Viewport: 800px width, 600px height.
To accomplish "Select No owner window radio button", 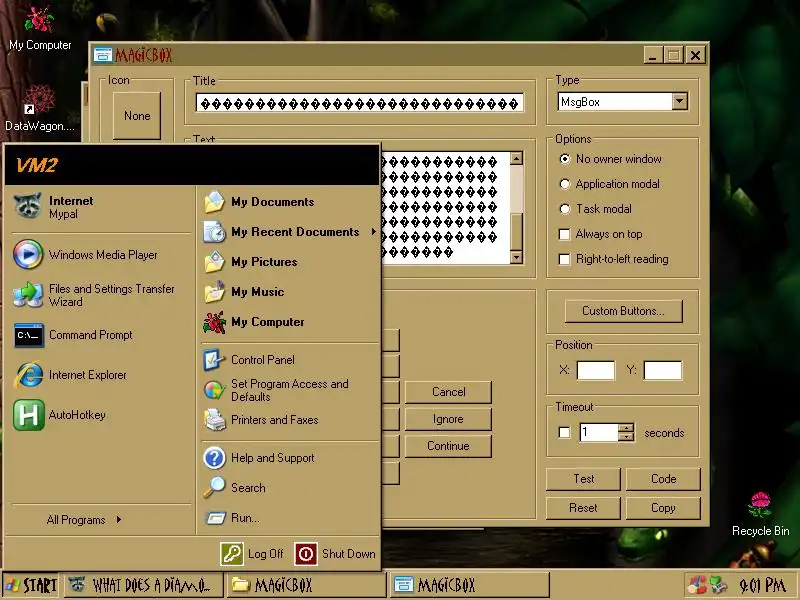I will (565, 159).
